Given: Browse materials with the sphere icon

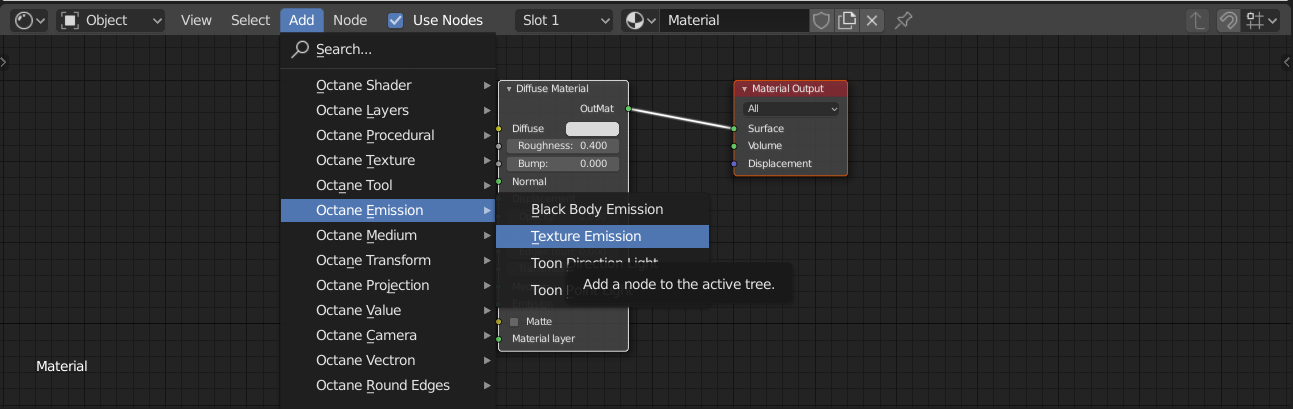Looking at the screenshot, I should tap(639, 20).
